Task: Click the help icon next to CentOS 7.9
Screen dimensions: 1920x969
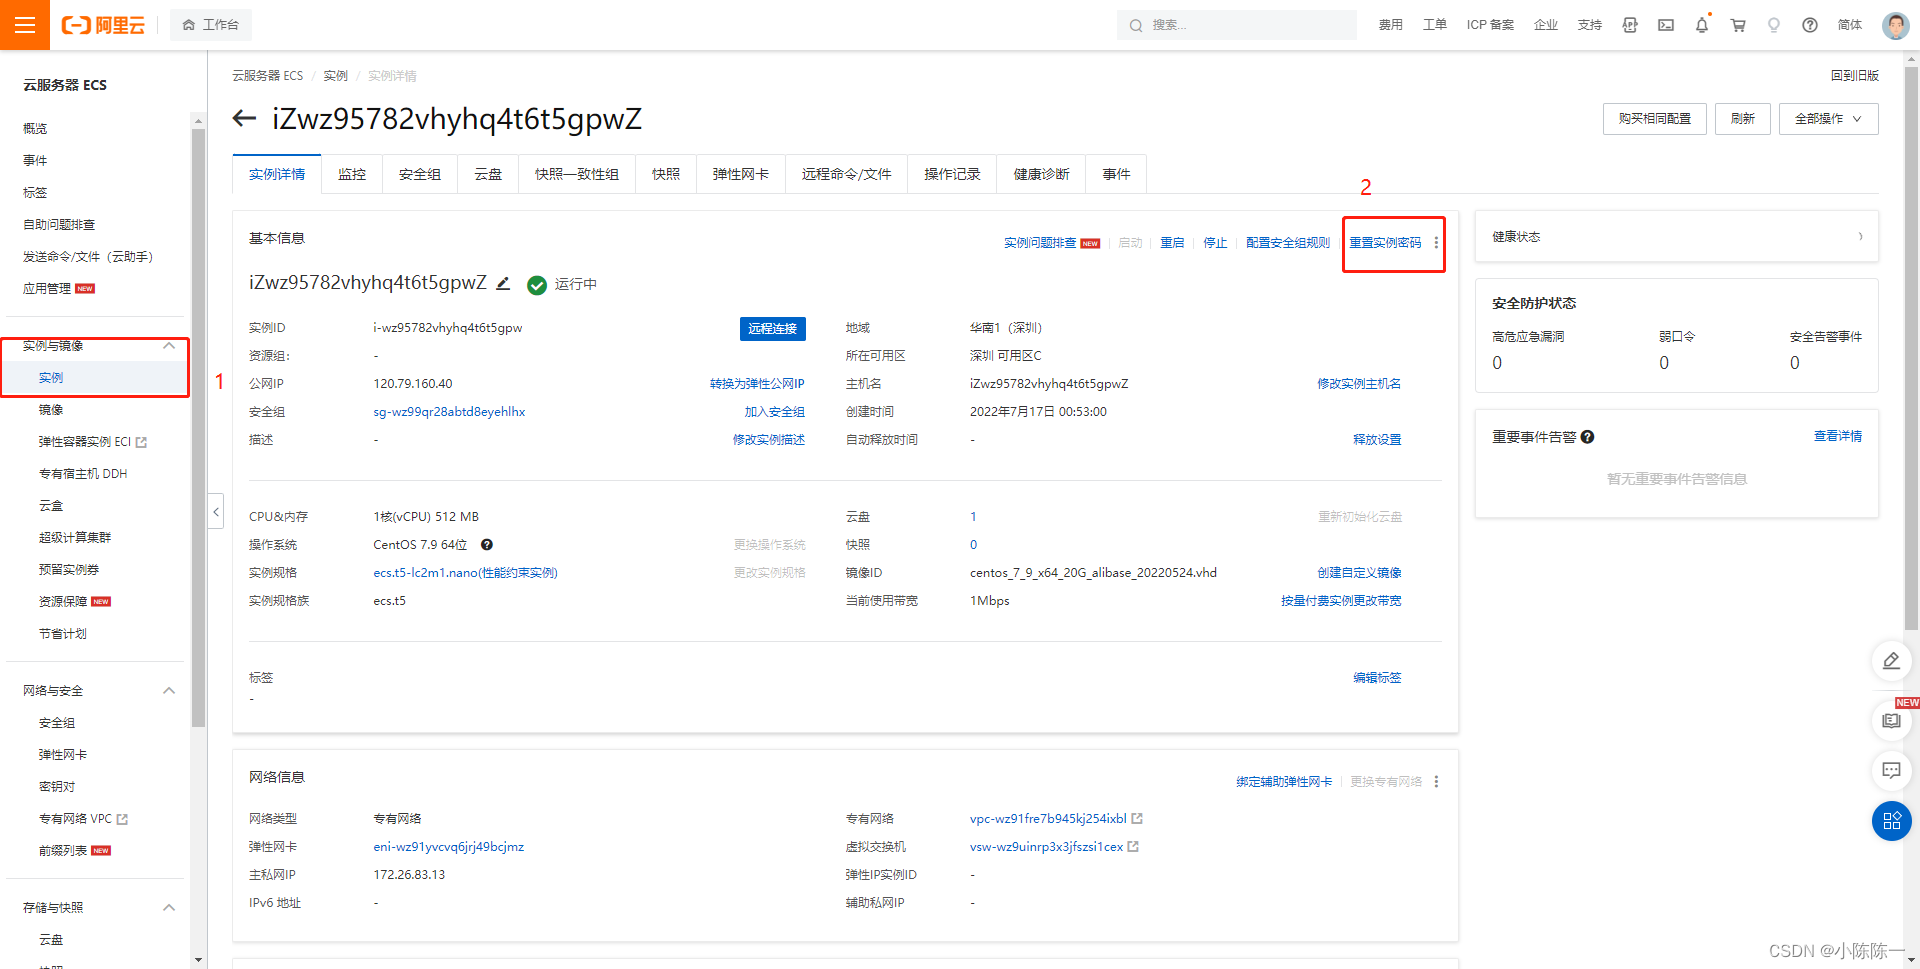Action: pos(487,545)
